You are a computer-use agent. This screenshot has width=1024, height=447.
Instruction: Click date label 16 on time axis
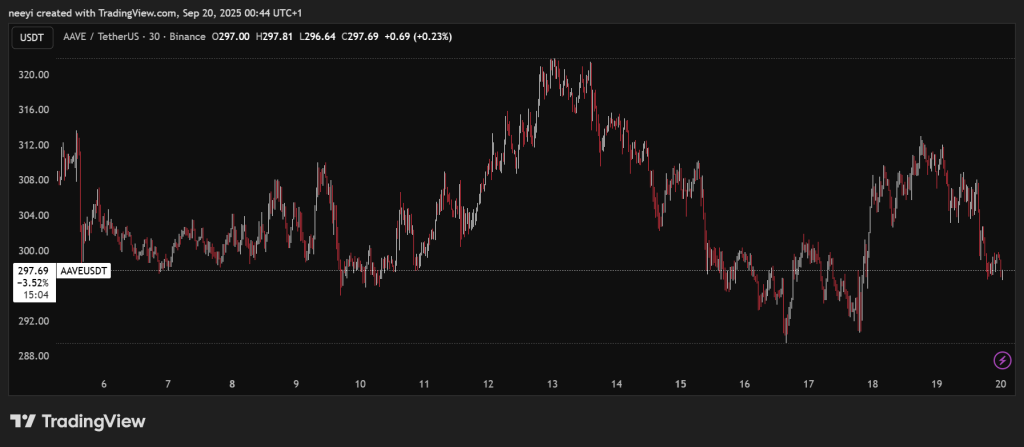tap(744, 385)
